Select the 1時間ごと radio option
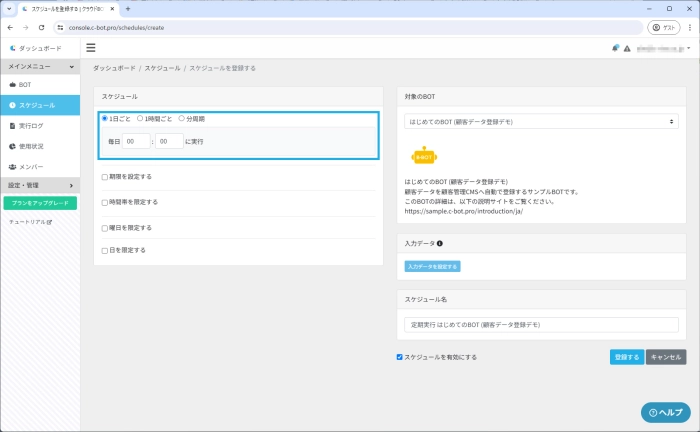Viewport: 700px width, 432px height. [140, 119]
